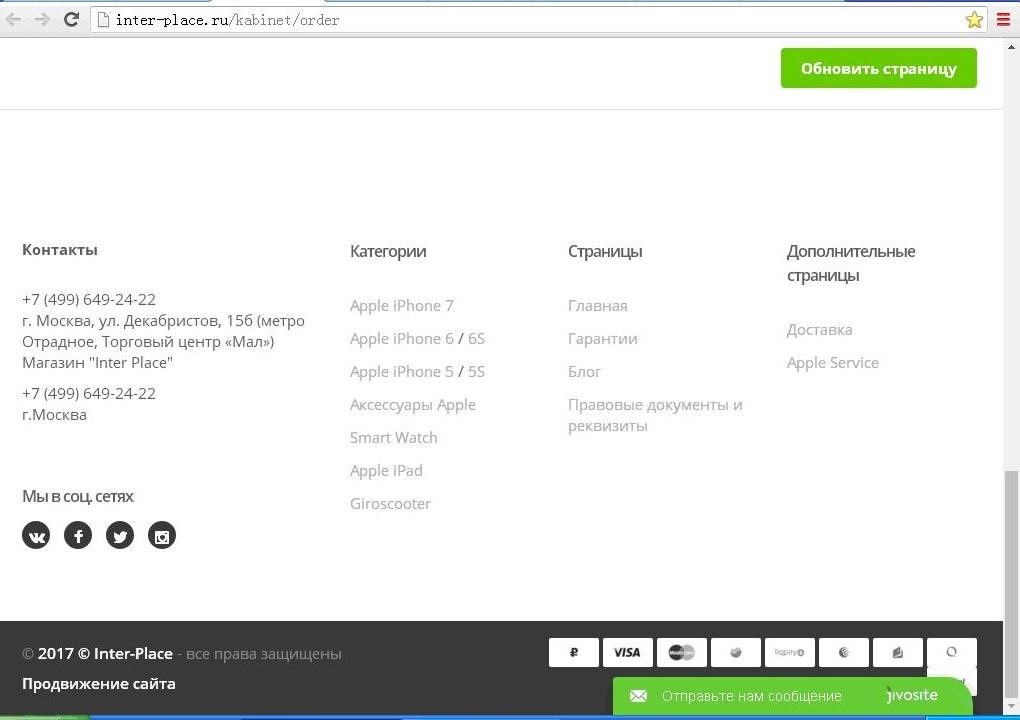Screen dimensions: 1020x720
Task: Reload the page with the refresh icon
Action: click(72, 20)
